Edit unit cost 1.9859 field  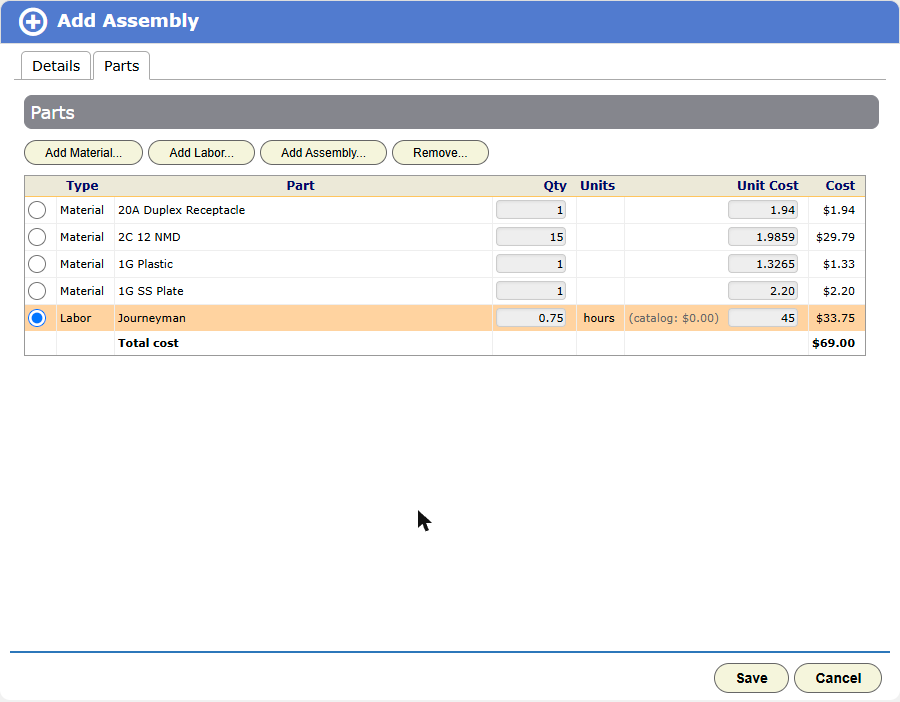click(763, 237)
